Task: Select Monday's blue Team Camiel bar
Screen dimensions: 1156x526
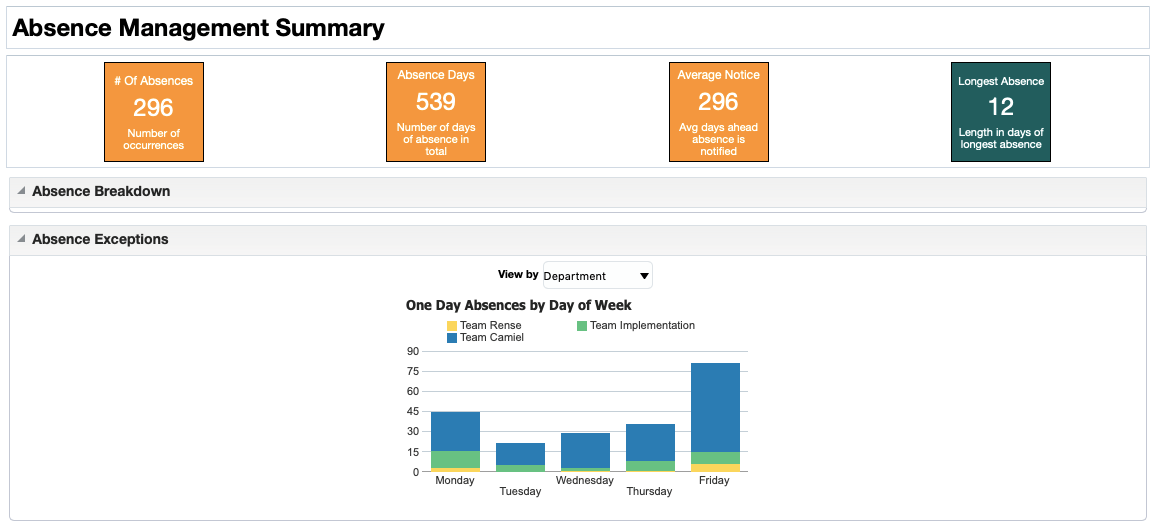Action: tap(455, 432)
